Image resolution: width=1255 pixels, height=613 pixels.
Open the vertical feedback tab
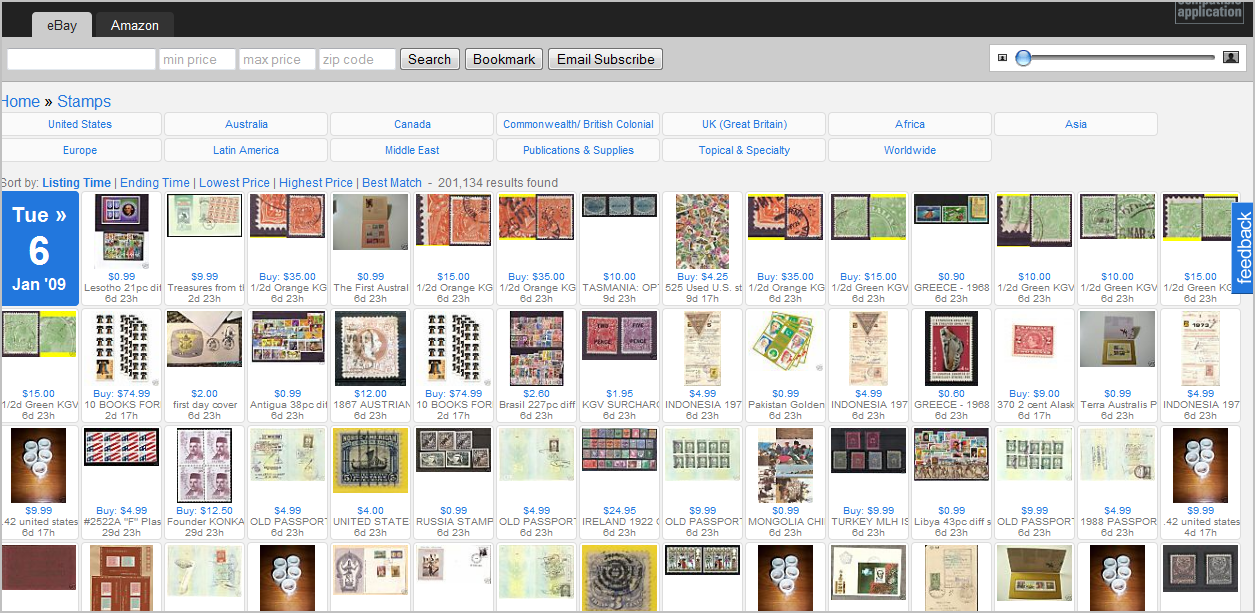point(1244,248)
